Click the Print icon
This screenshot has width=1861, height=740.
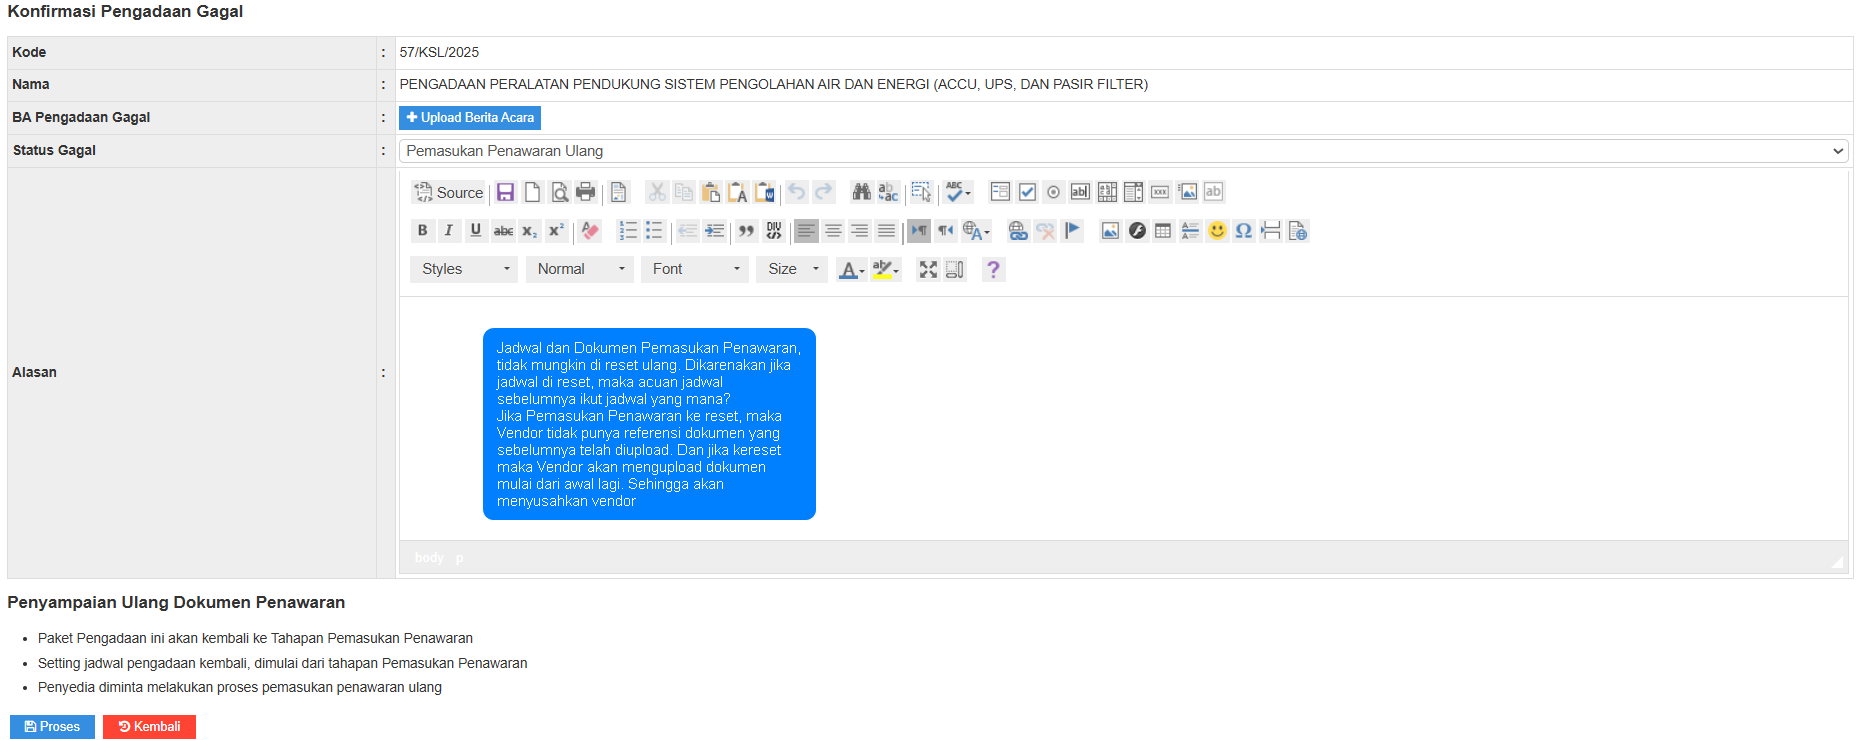tap(586, 192)
